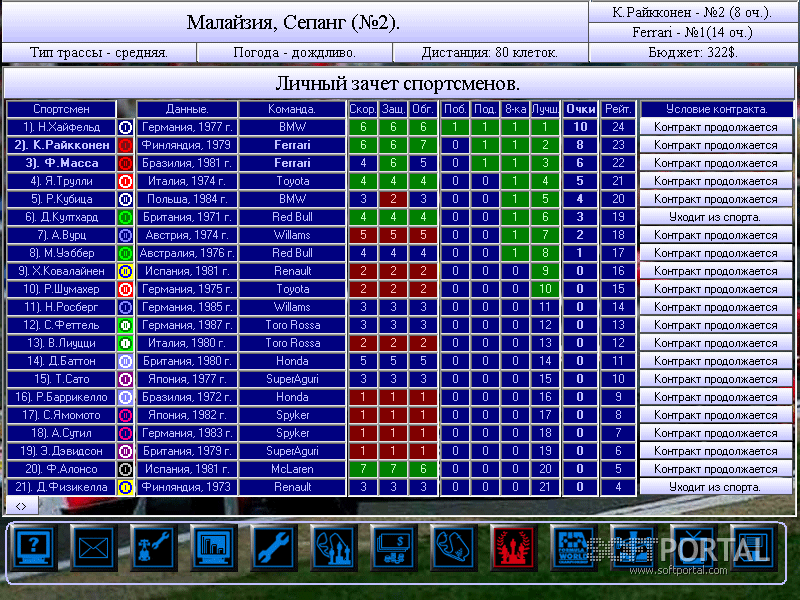The height and width of the screenshot is (600, 800).
Task: Open the track with podium figures icon
Action: [x=334, y=547]
